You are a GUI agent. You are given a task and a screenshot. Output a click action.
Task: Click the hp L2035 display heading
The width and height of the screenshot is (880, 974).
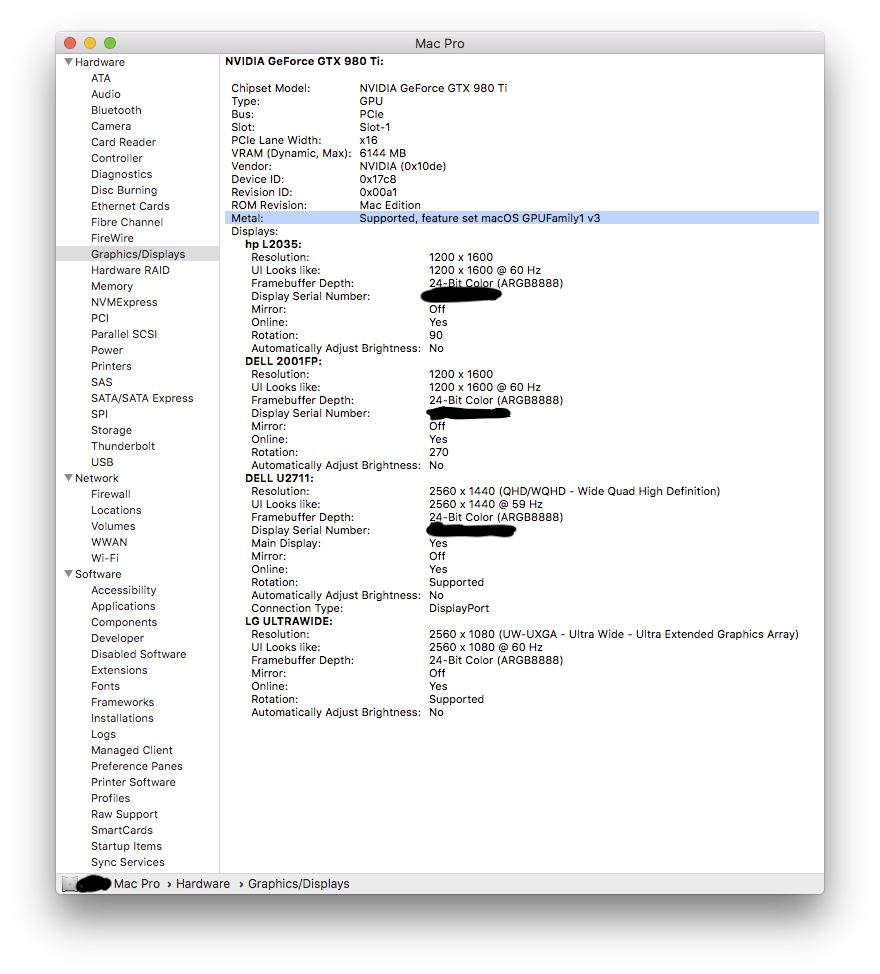coord(273,244)
